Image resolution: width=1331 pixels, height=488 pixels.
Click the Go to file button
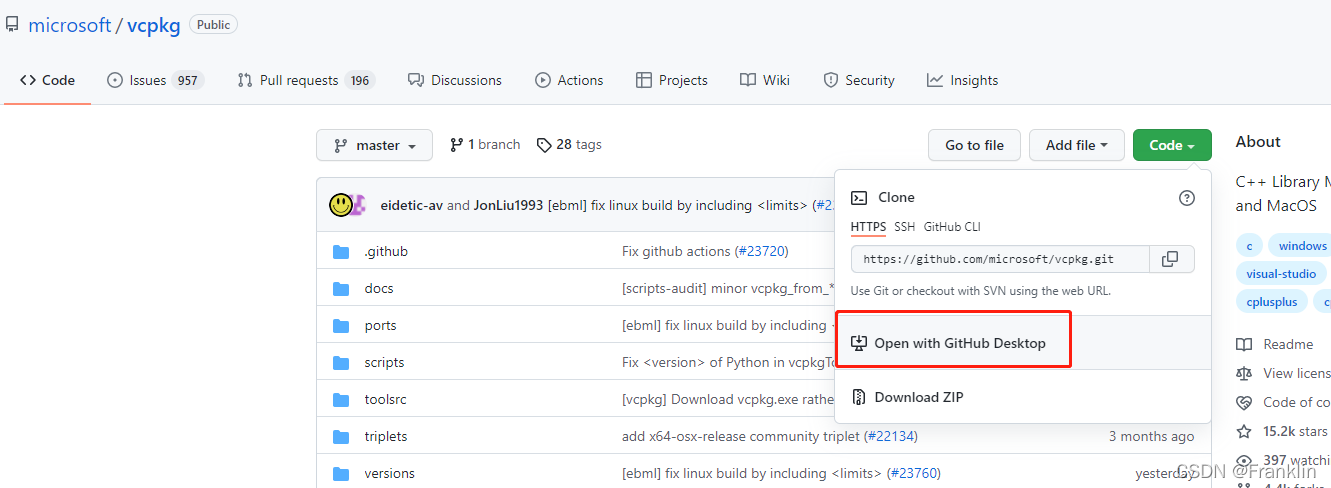(x=974, y=145)
